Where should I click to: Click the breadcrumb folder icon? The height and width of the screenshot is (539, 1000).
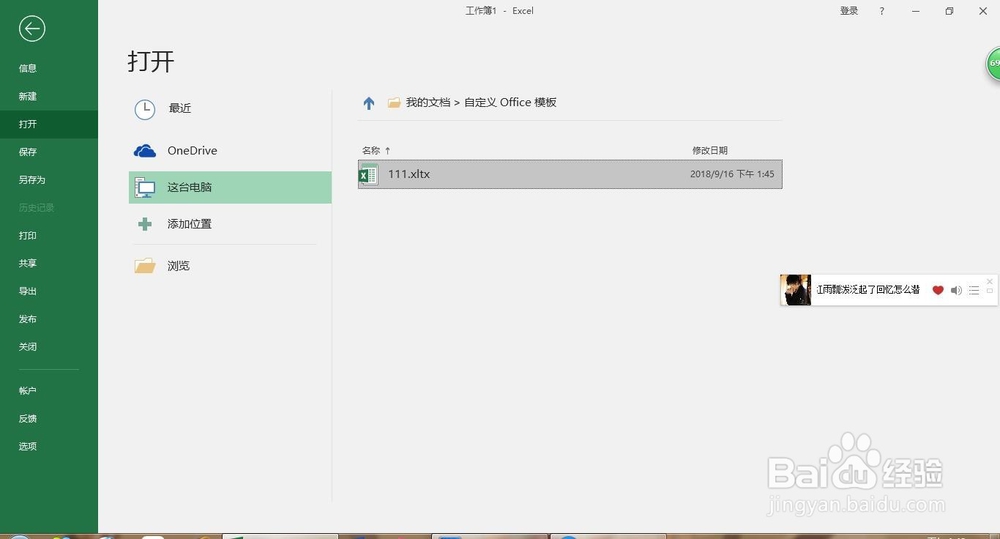tap(394, 103)
